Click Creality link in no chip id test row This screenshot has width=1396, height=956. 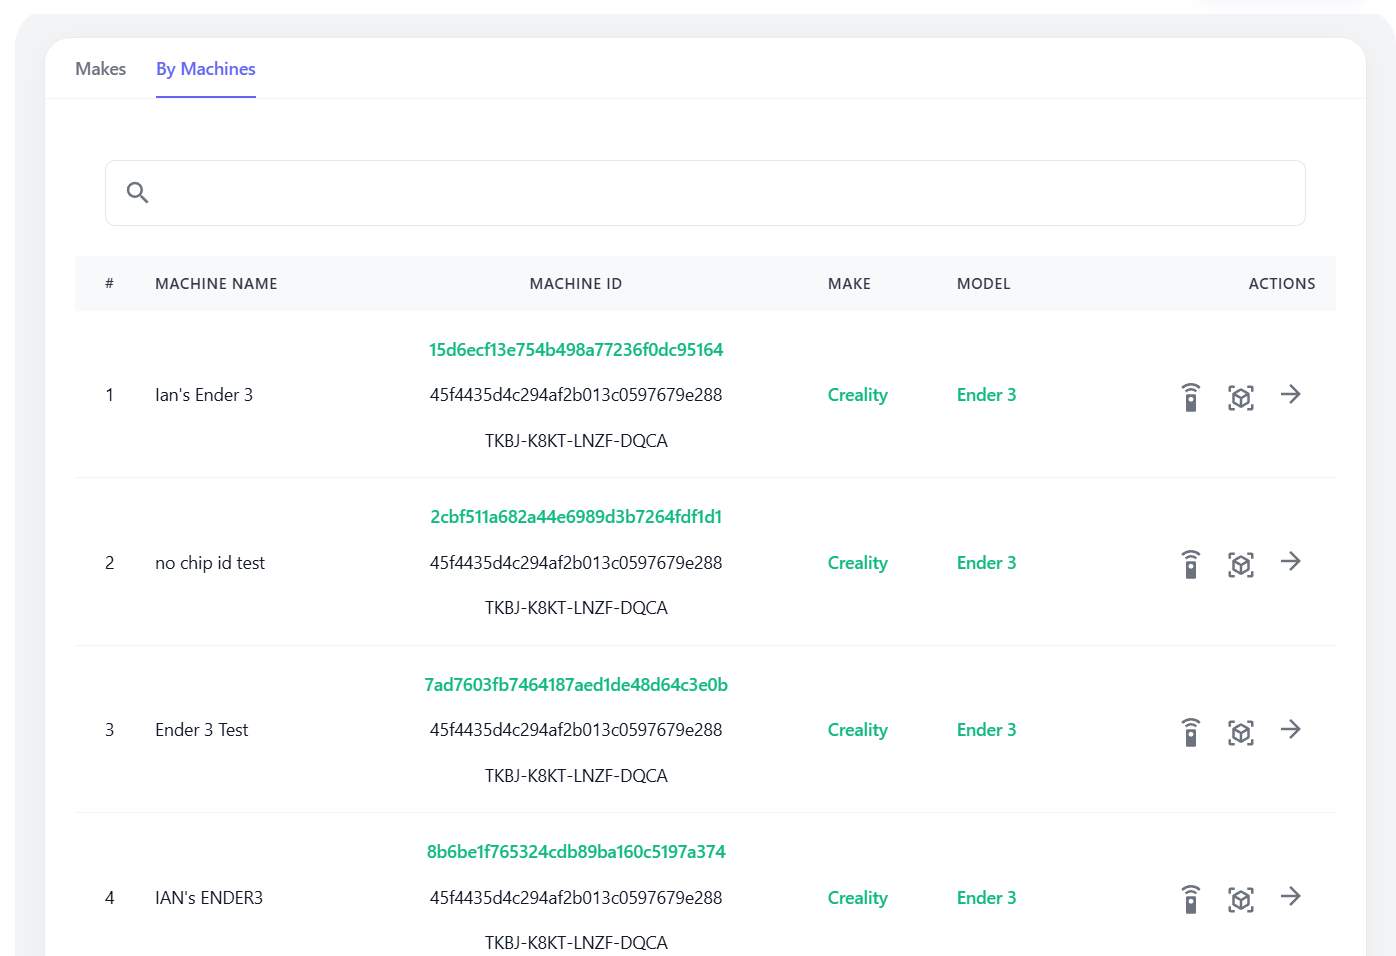[858, 563]
